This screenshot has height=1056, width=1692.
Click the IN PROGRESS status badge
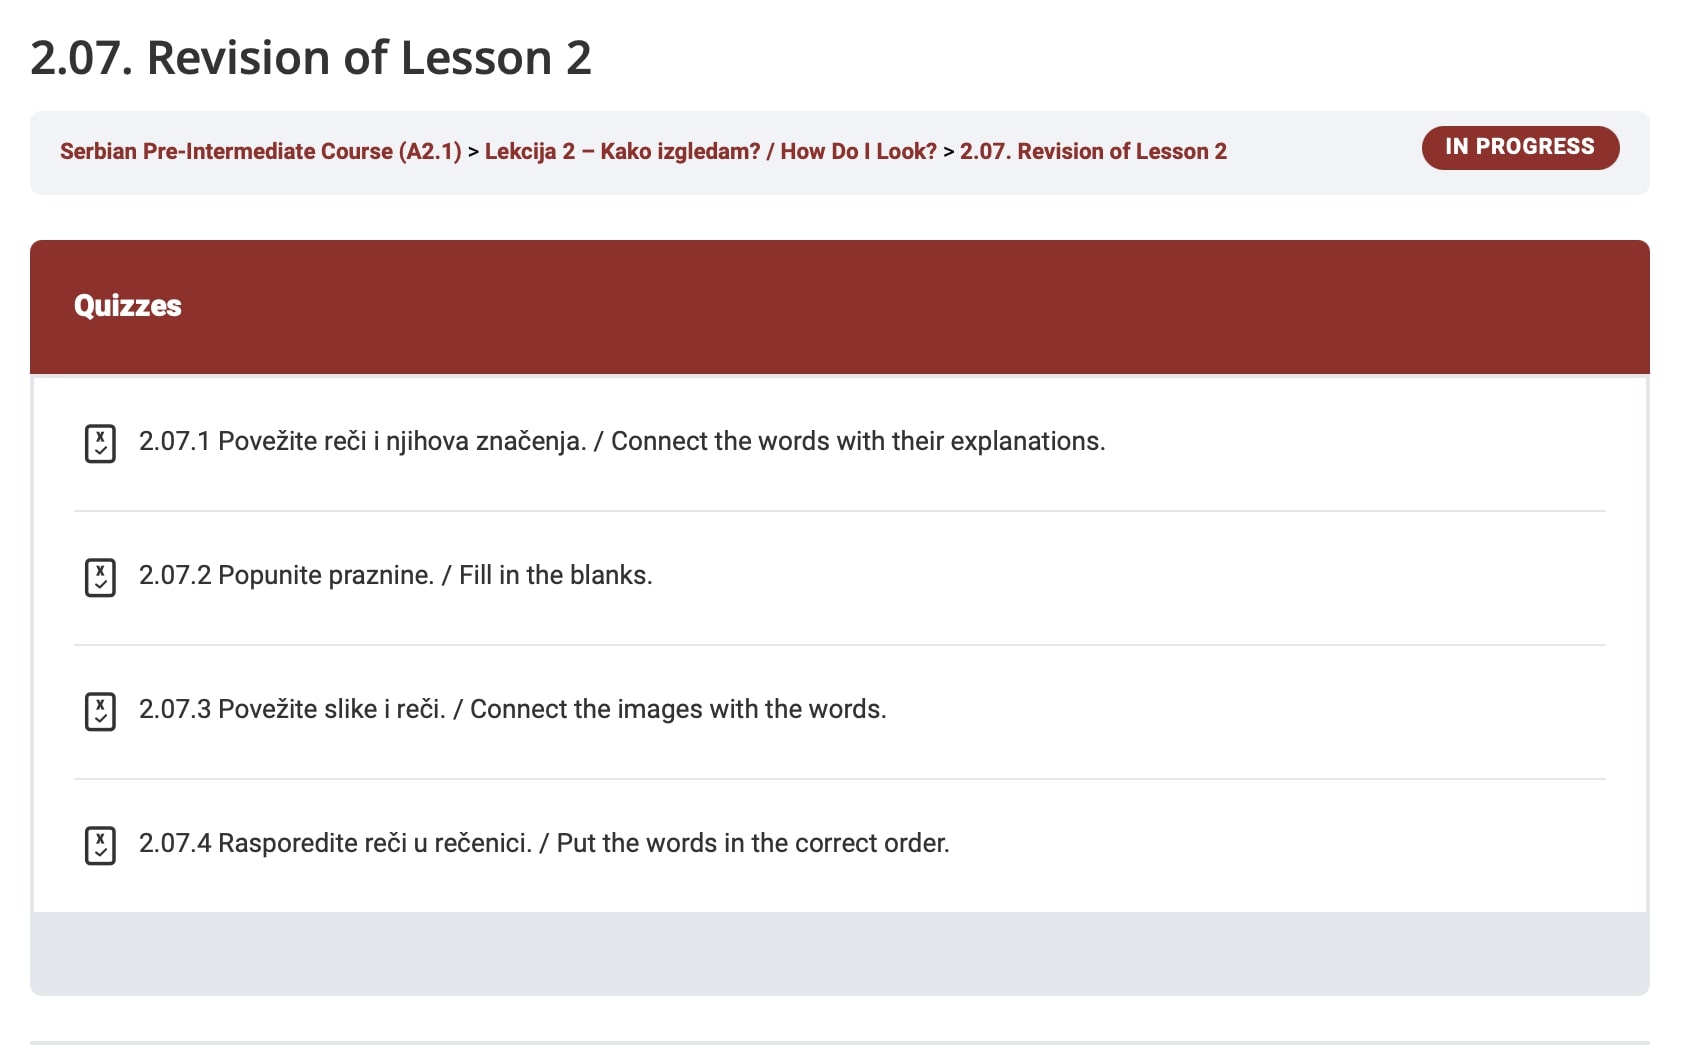click(1520, 147)
